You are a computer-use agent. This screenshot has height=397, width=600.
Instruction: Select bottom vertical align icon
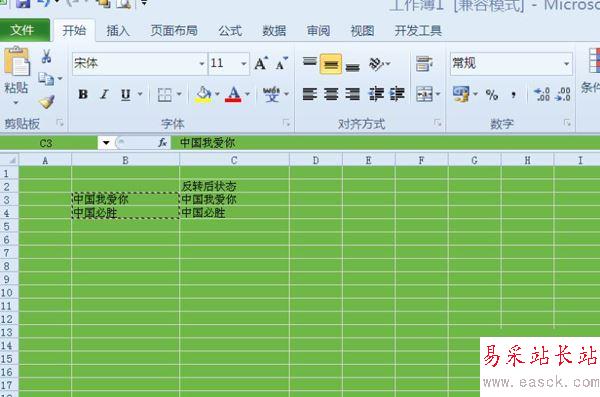point(352,66)
